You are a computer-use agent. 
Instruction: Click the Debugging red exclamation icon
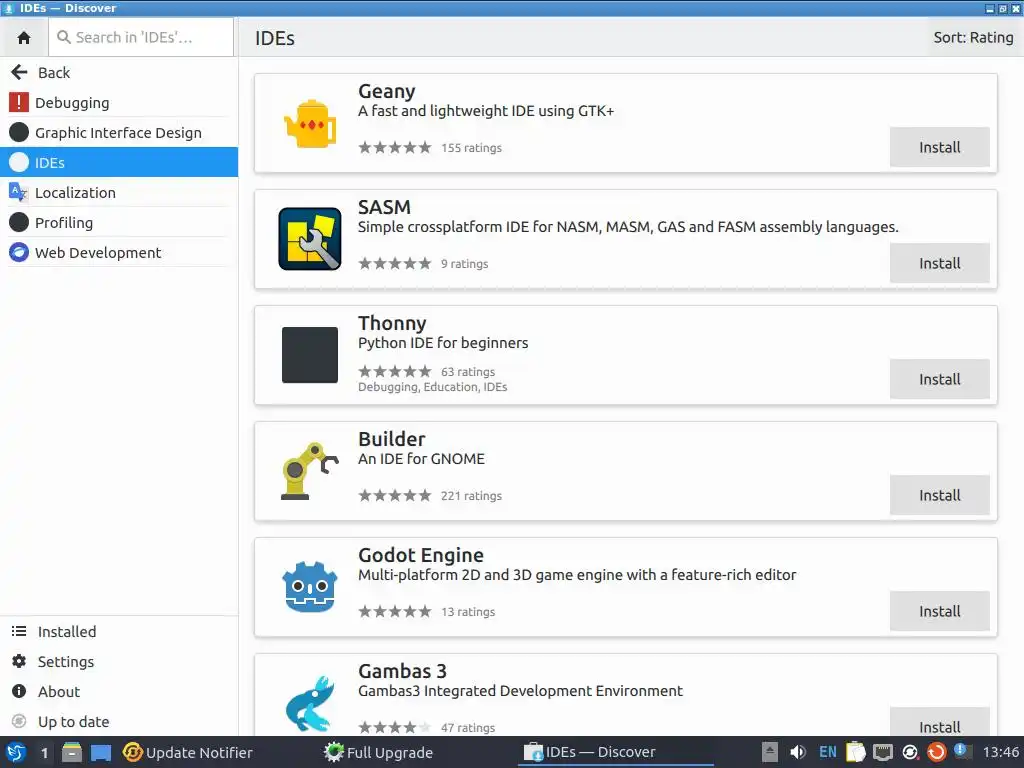[x=19, y=103]
